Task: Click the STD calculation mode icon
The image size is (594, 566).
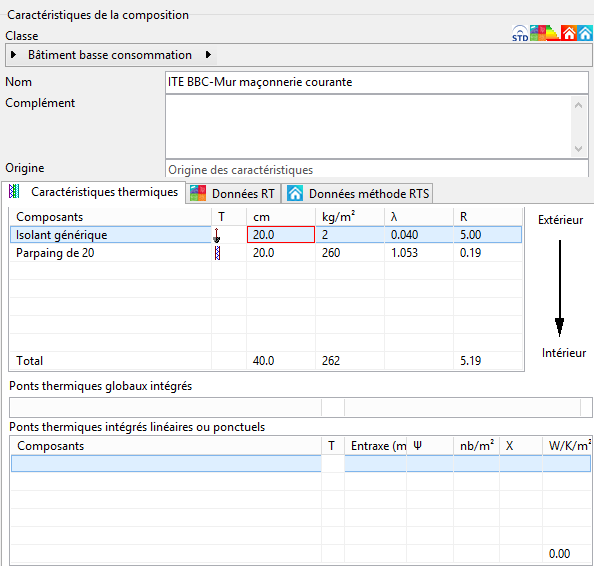Action: point(520,33)
